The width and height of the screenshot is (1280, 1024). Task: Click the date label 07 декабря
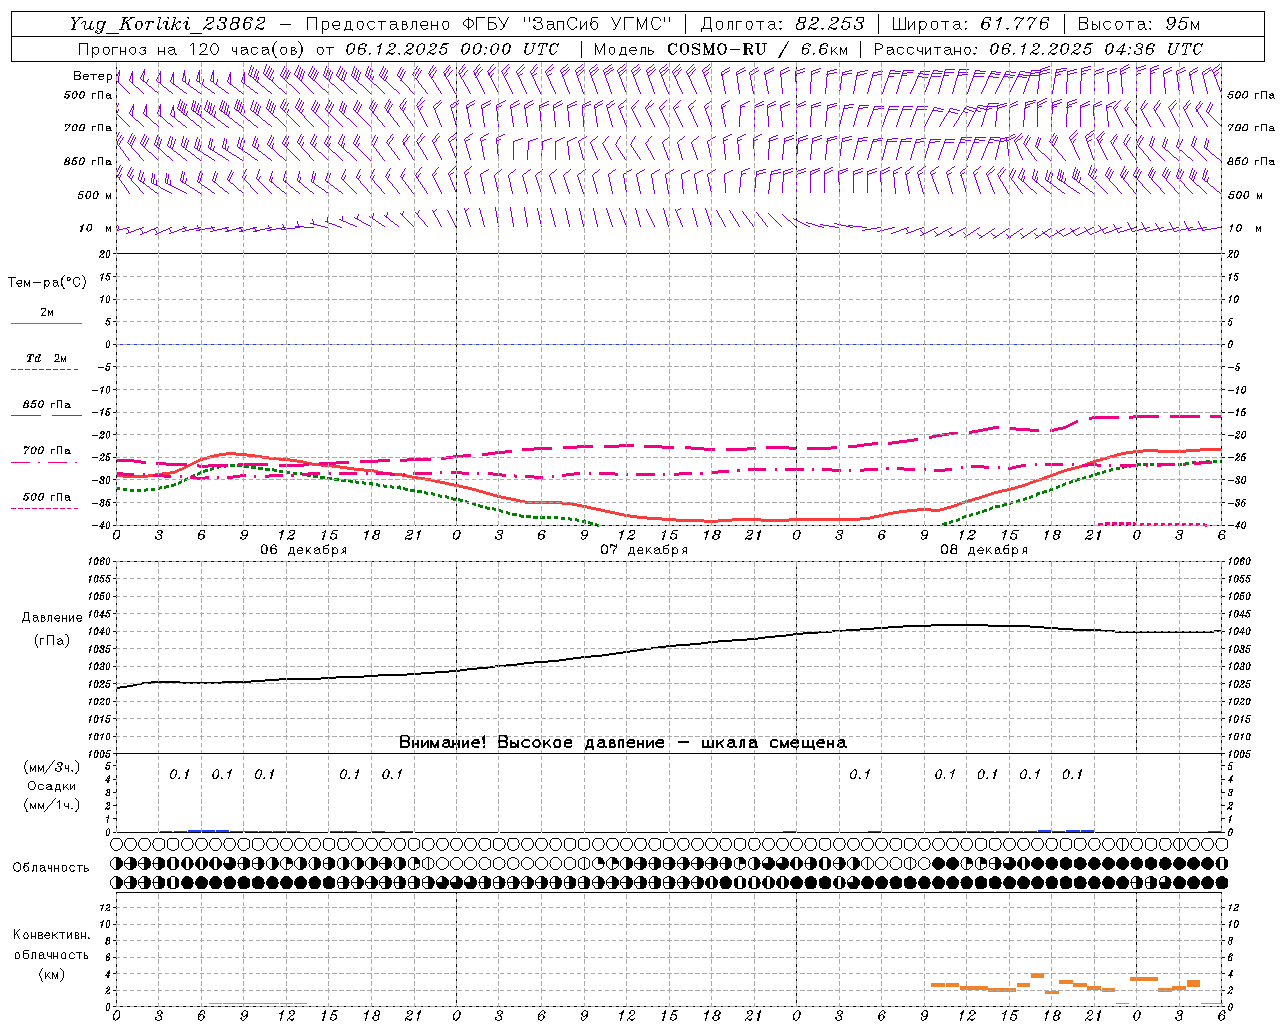(644, 550)
